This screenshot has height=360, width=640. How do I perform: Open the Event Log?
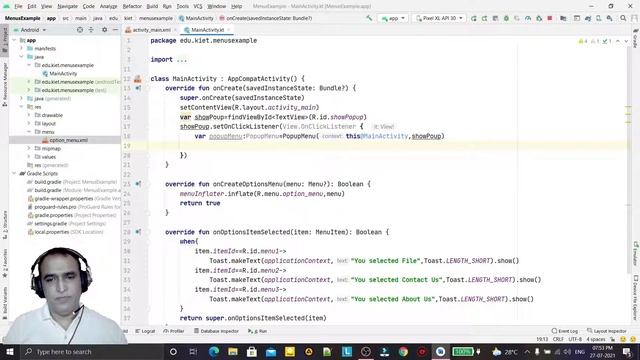565,331
